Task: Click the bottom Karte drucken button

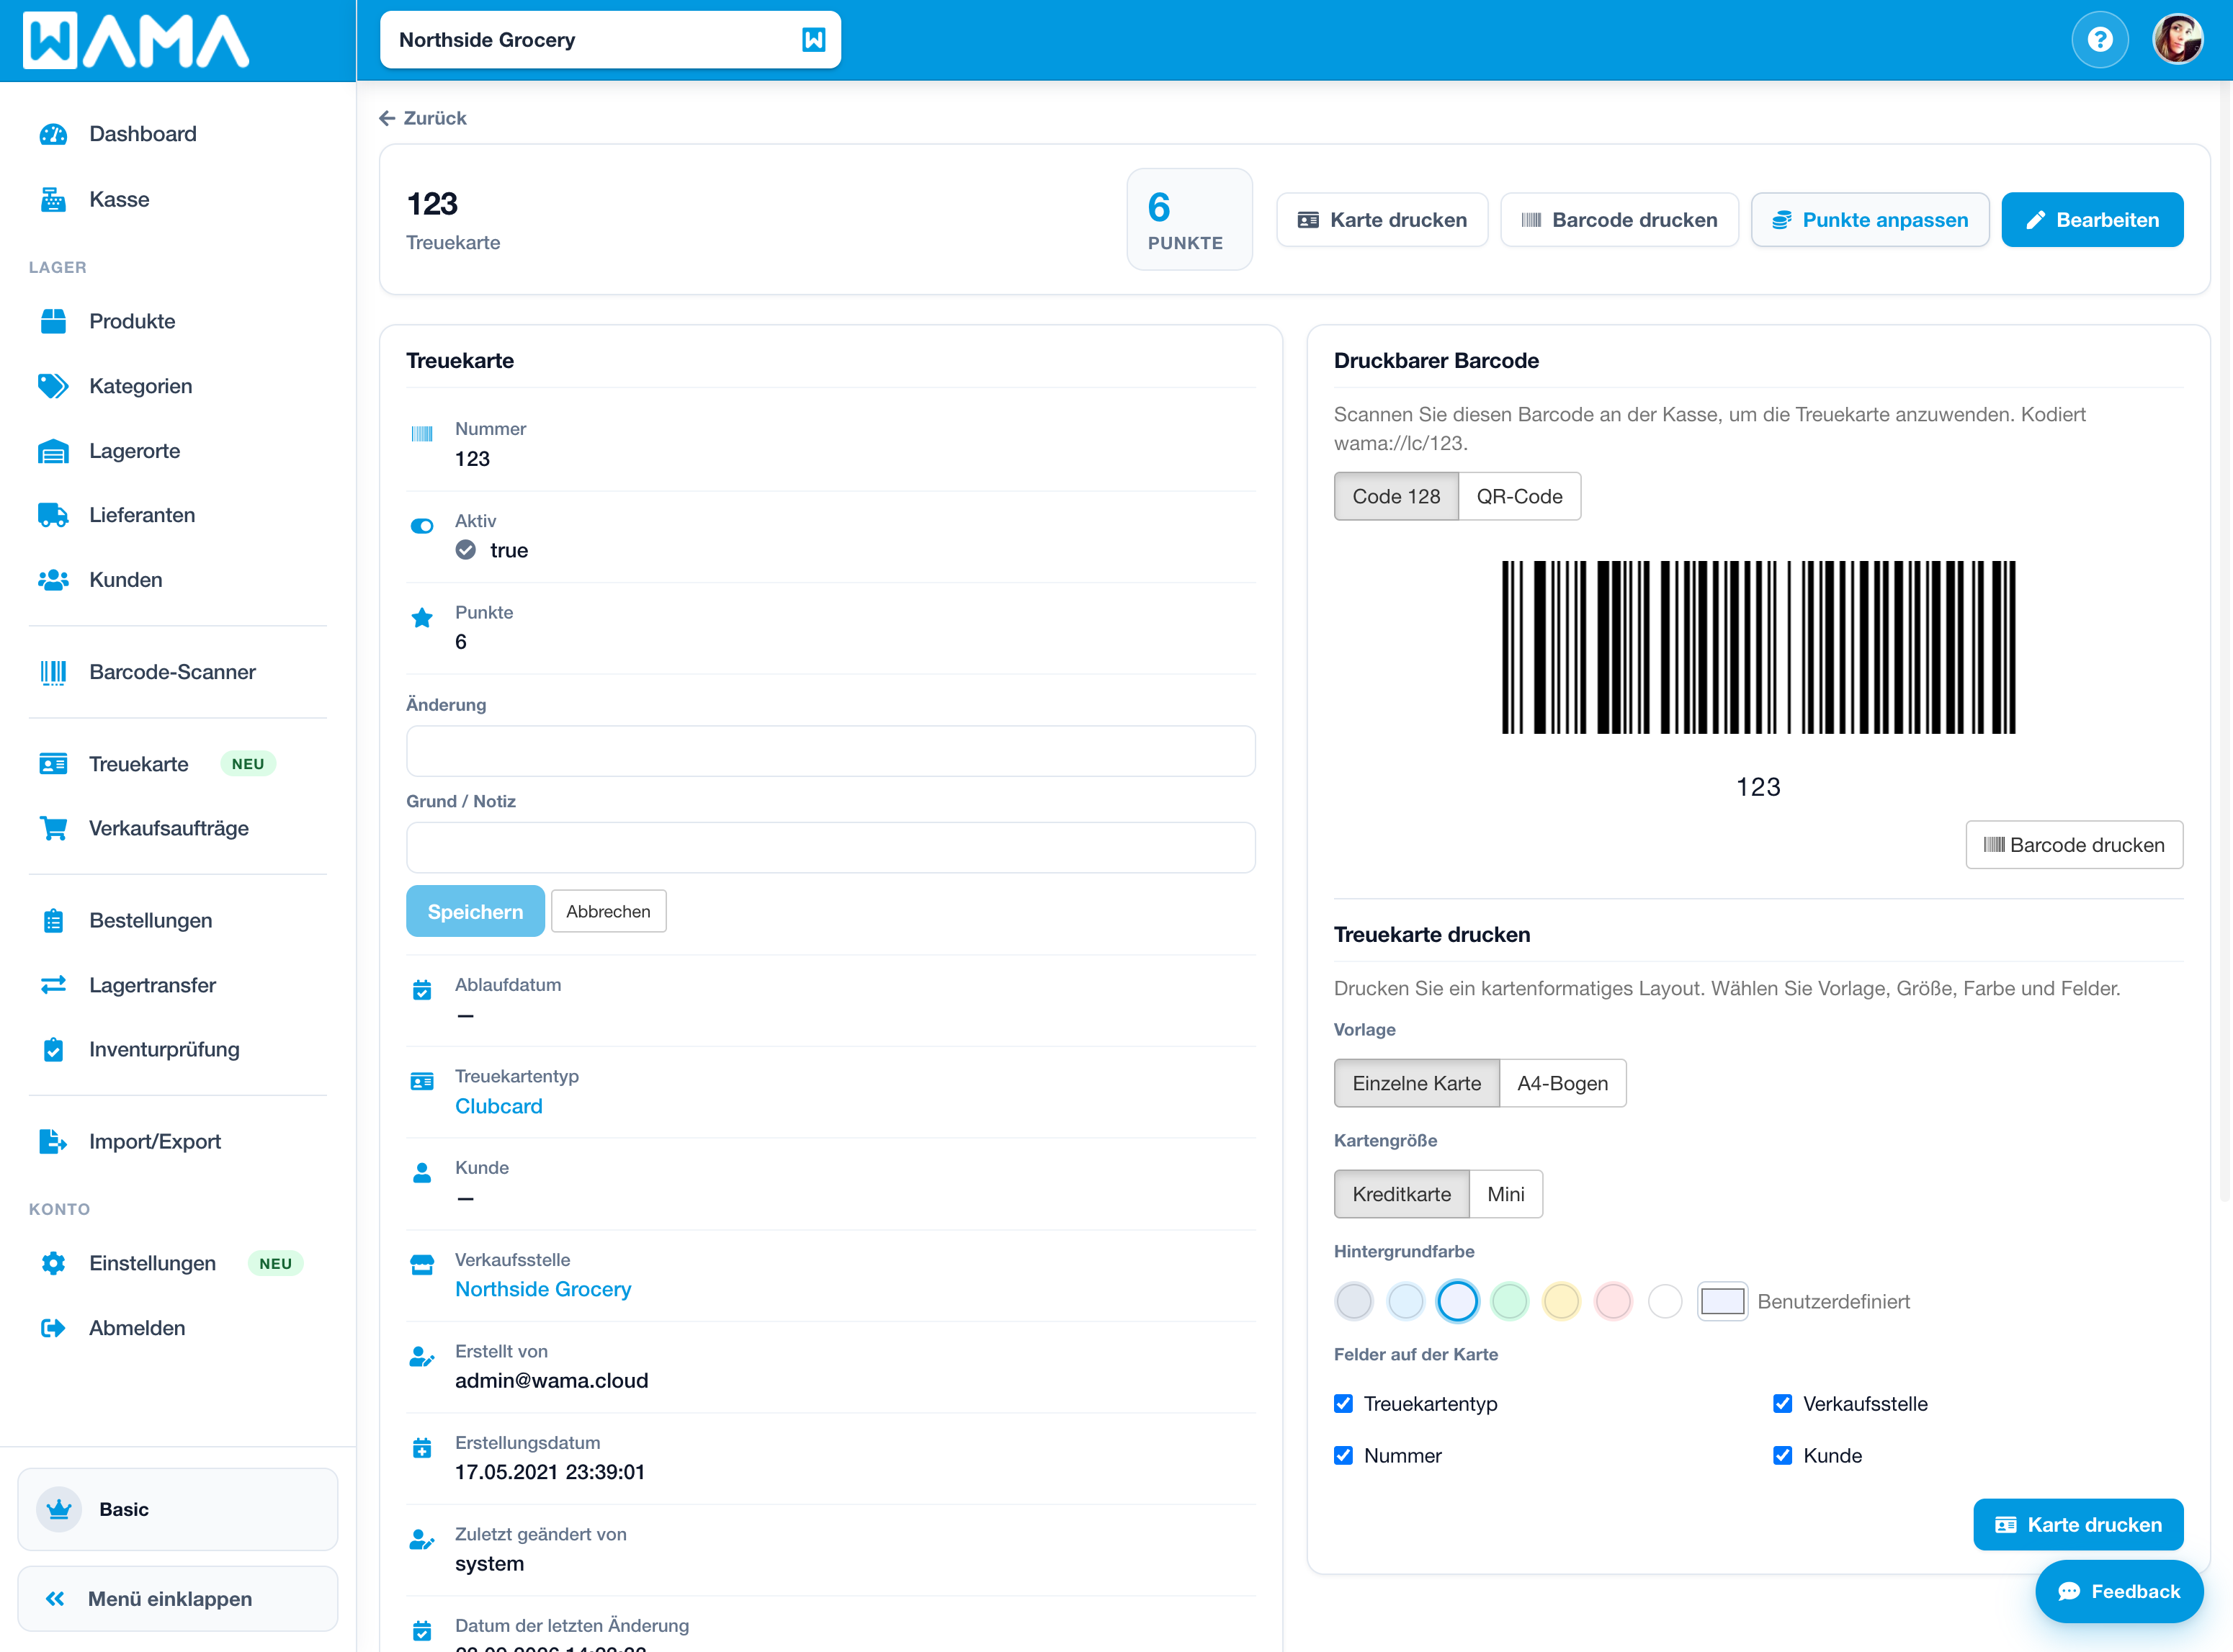Action: 2078,1525
